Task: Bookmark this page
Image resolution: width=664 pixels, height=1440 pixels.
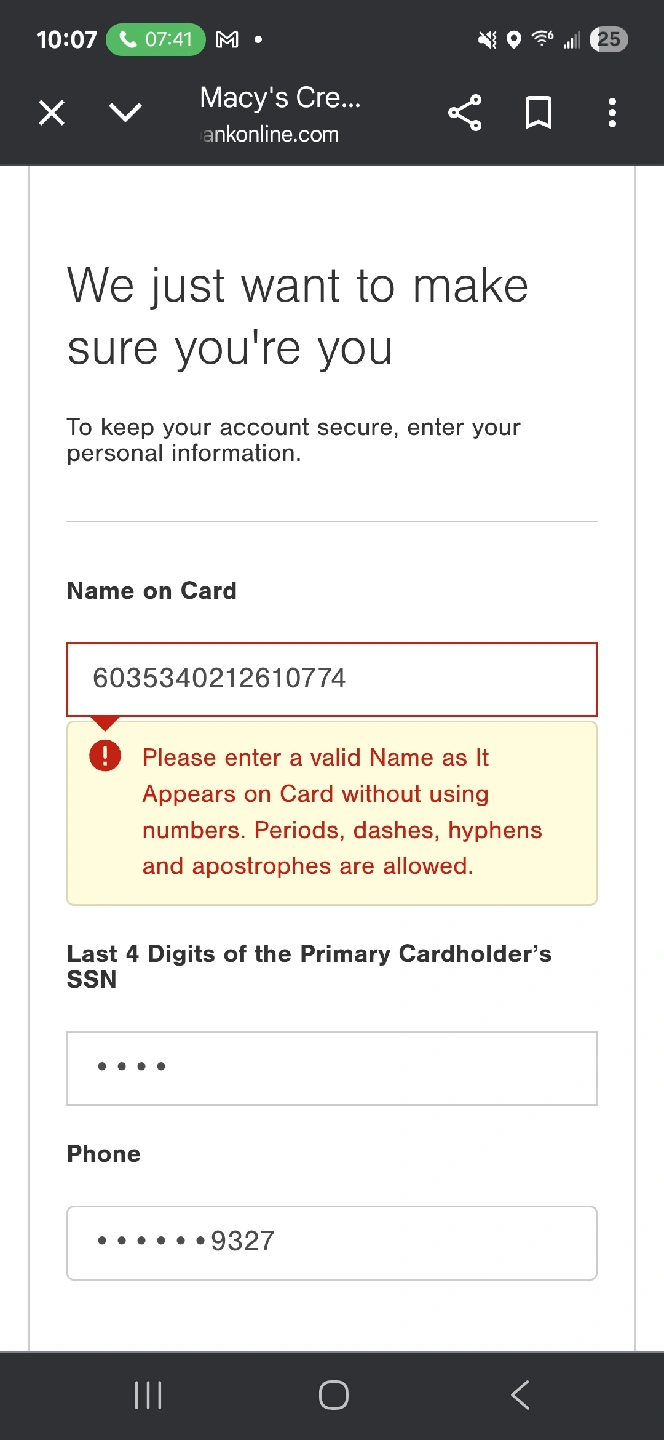Action: click(539, 113)
